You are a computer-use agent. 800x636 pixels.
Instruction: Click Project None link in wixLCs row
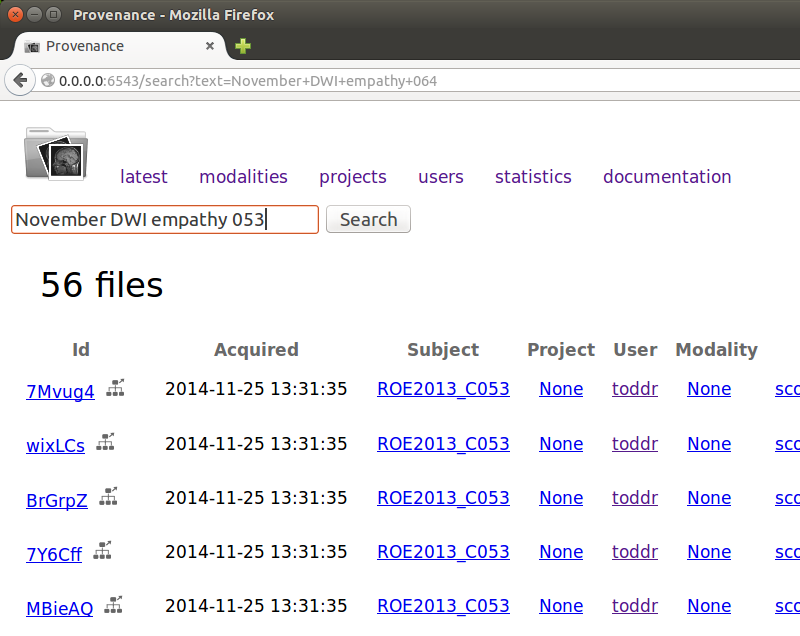coord(561,444)
